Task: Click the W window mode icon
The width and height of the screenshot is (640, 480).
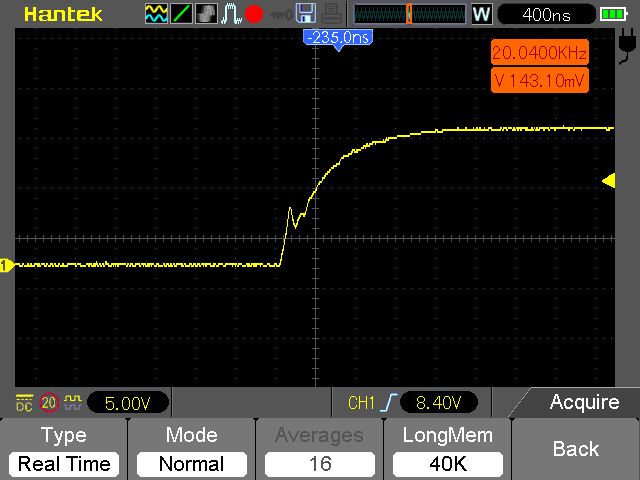Action: click(482, 14)
